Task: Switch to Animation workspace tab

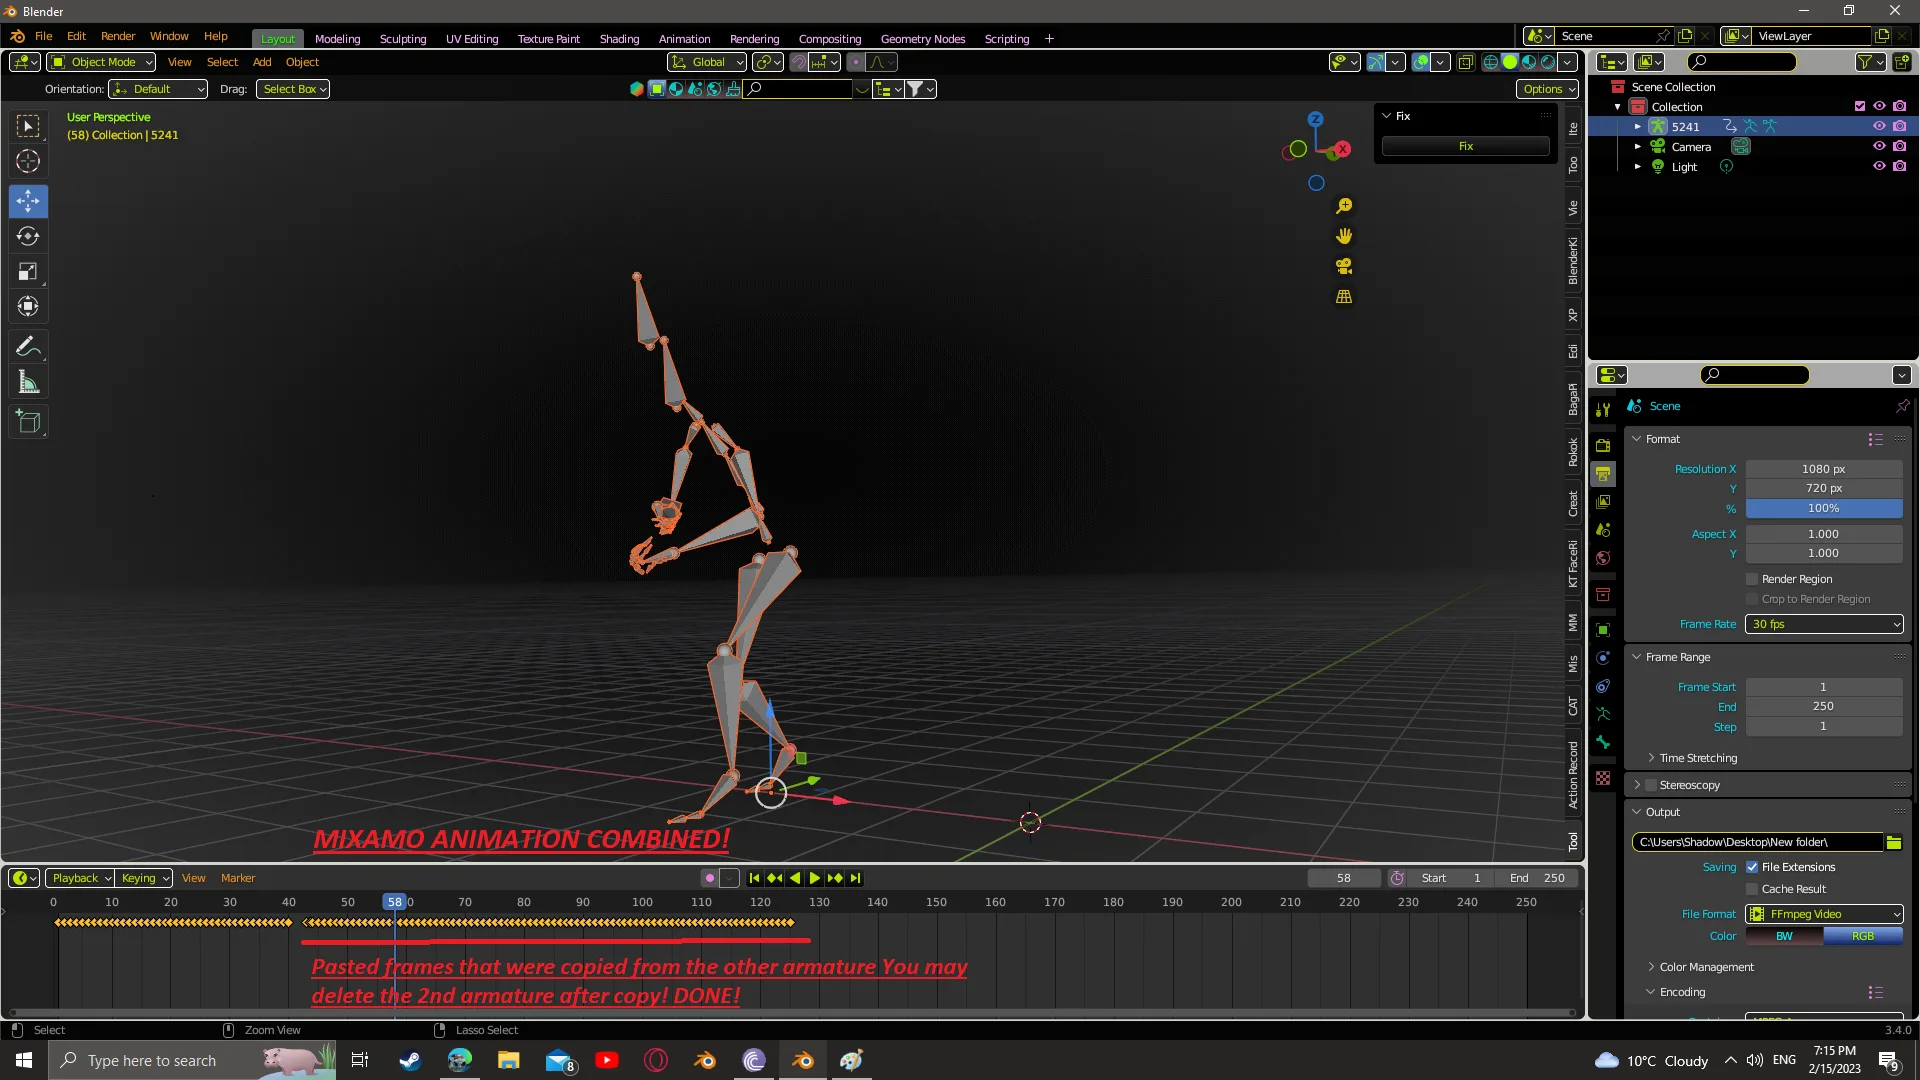Action: [684, 39]
